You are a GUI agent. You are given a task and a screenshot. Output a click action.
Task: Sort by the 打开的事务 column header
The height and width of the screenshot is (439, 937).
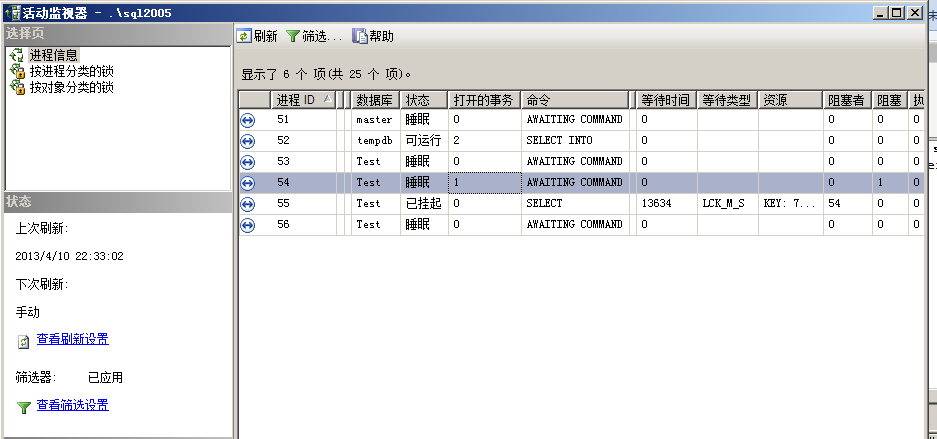click(485, 100)
